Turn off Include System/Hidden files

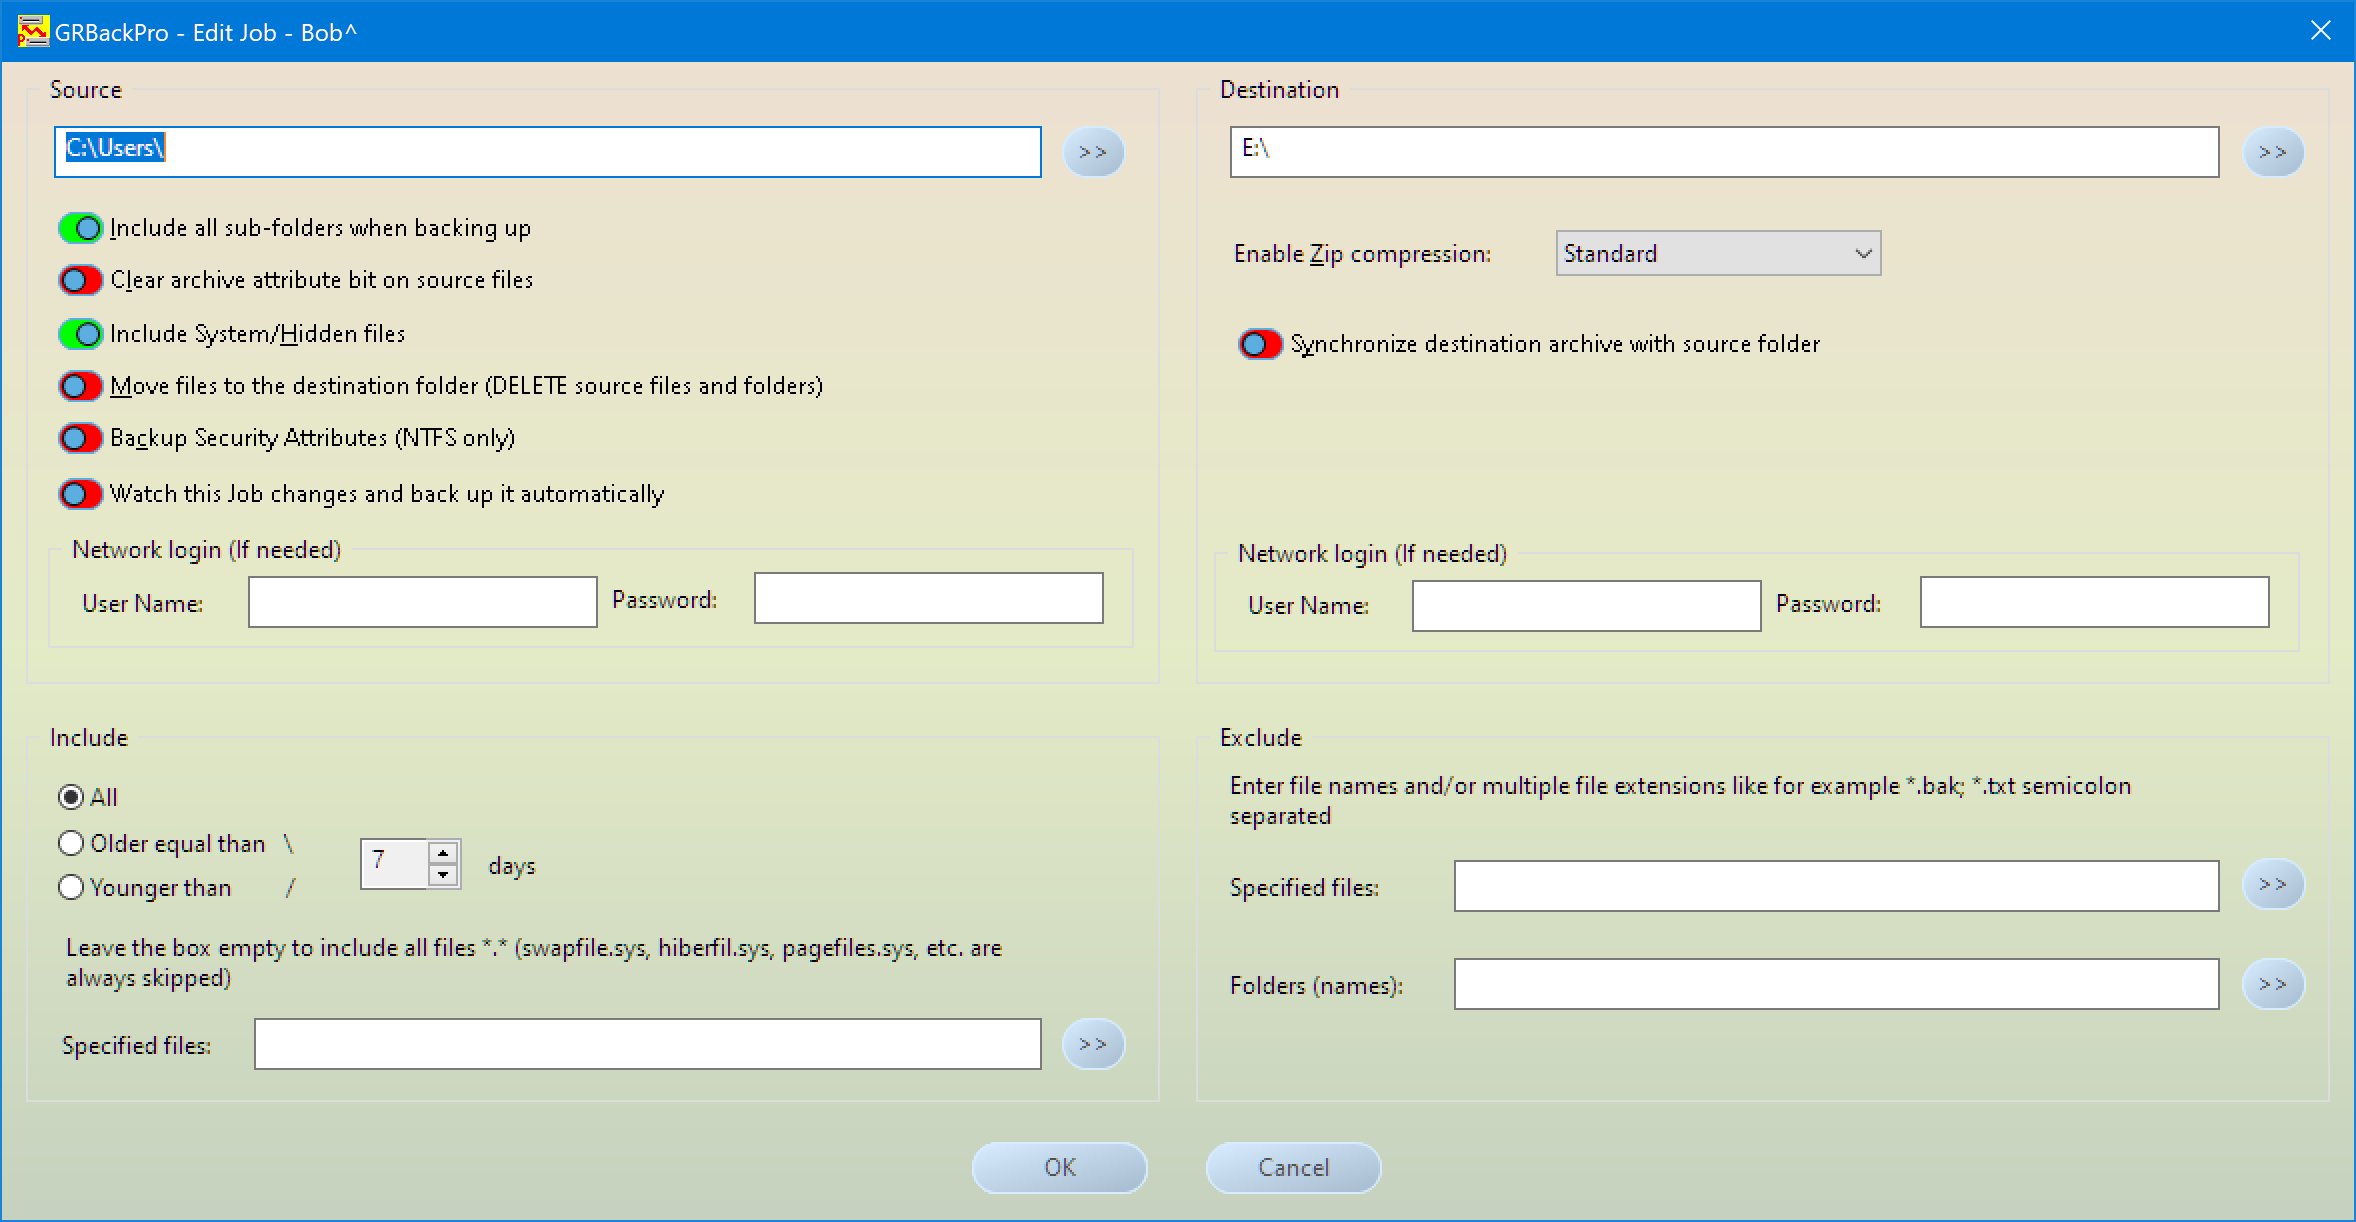point(81,334)
